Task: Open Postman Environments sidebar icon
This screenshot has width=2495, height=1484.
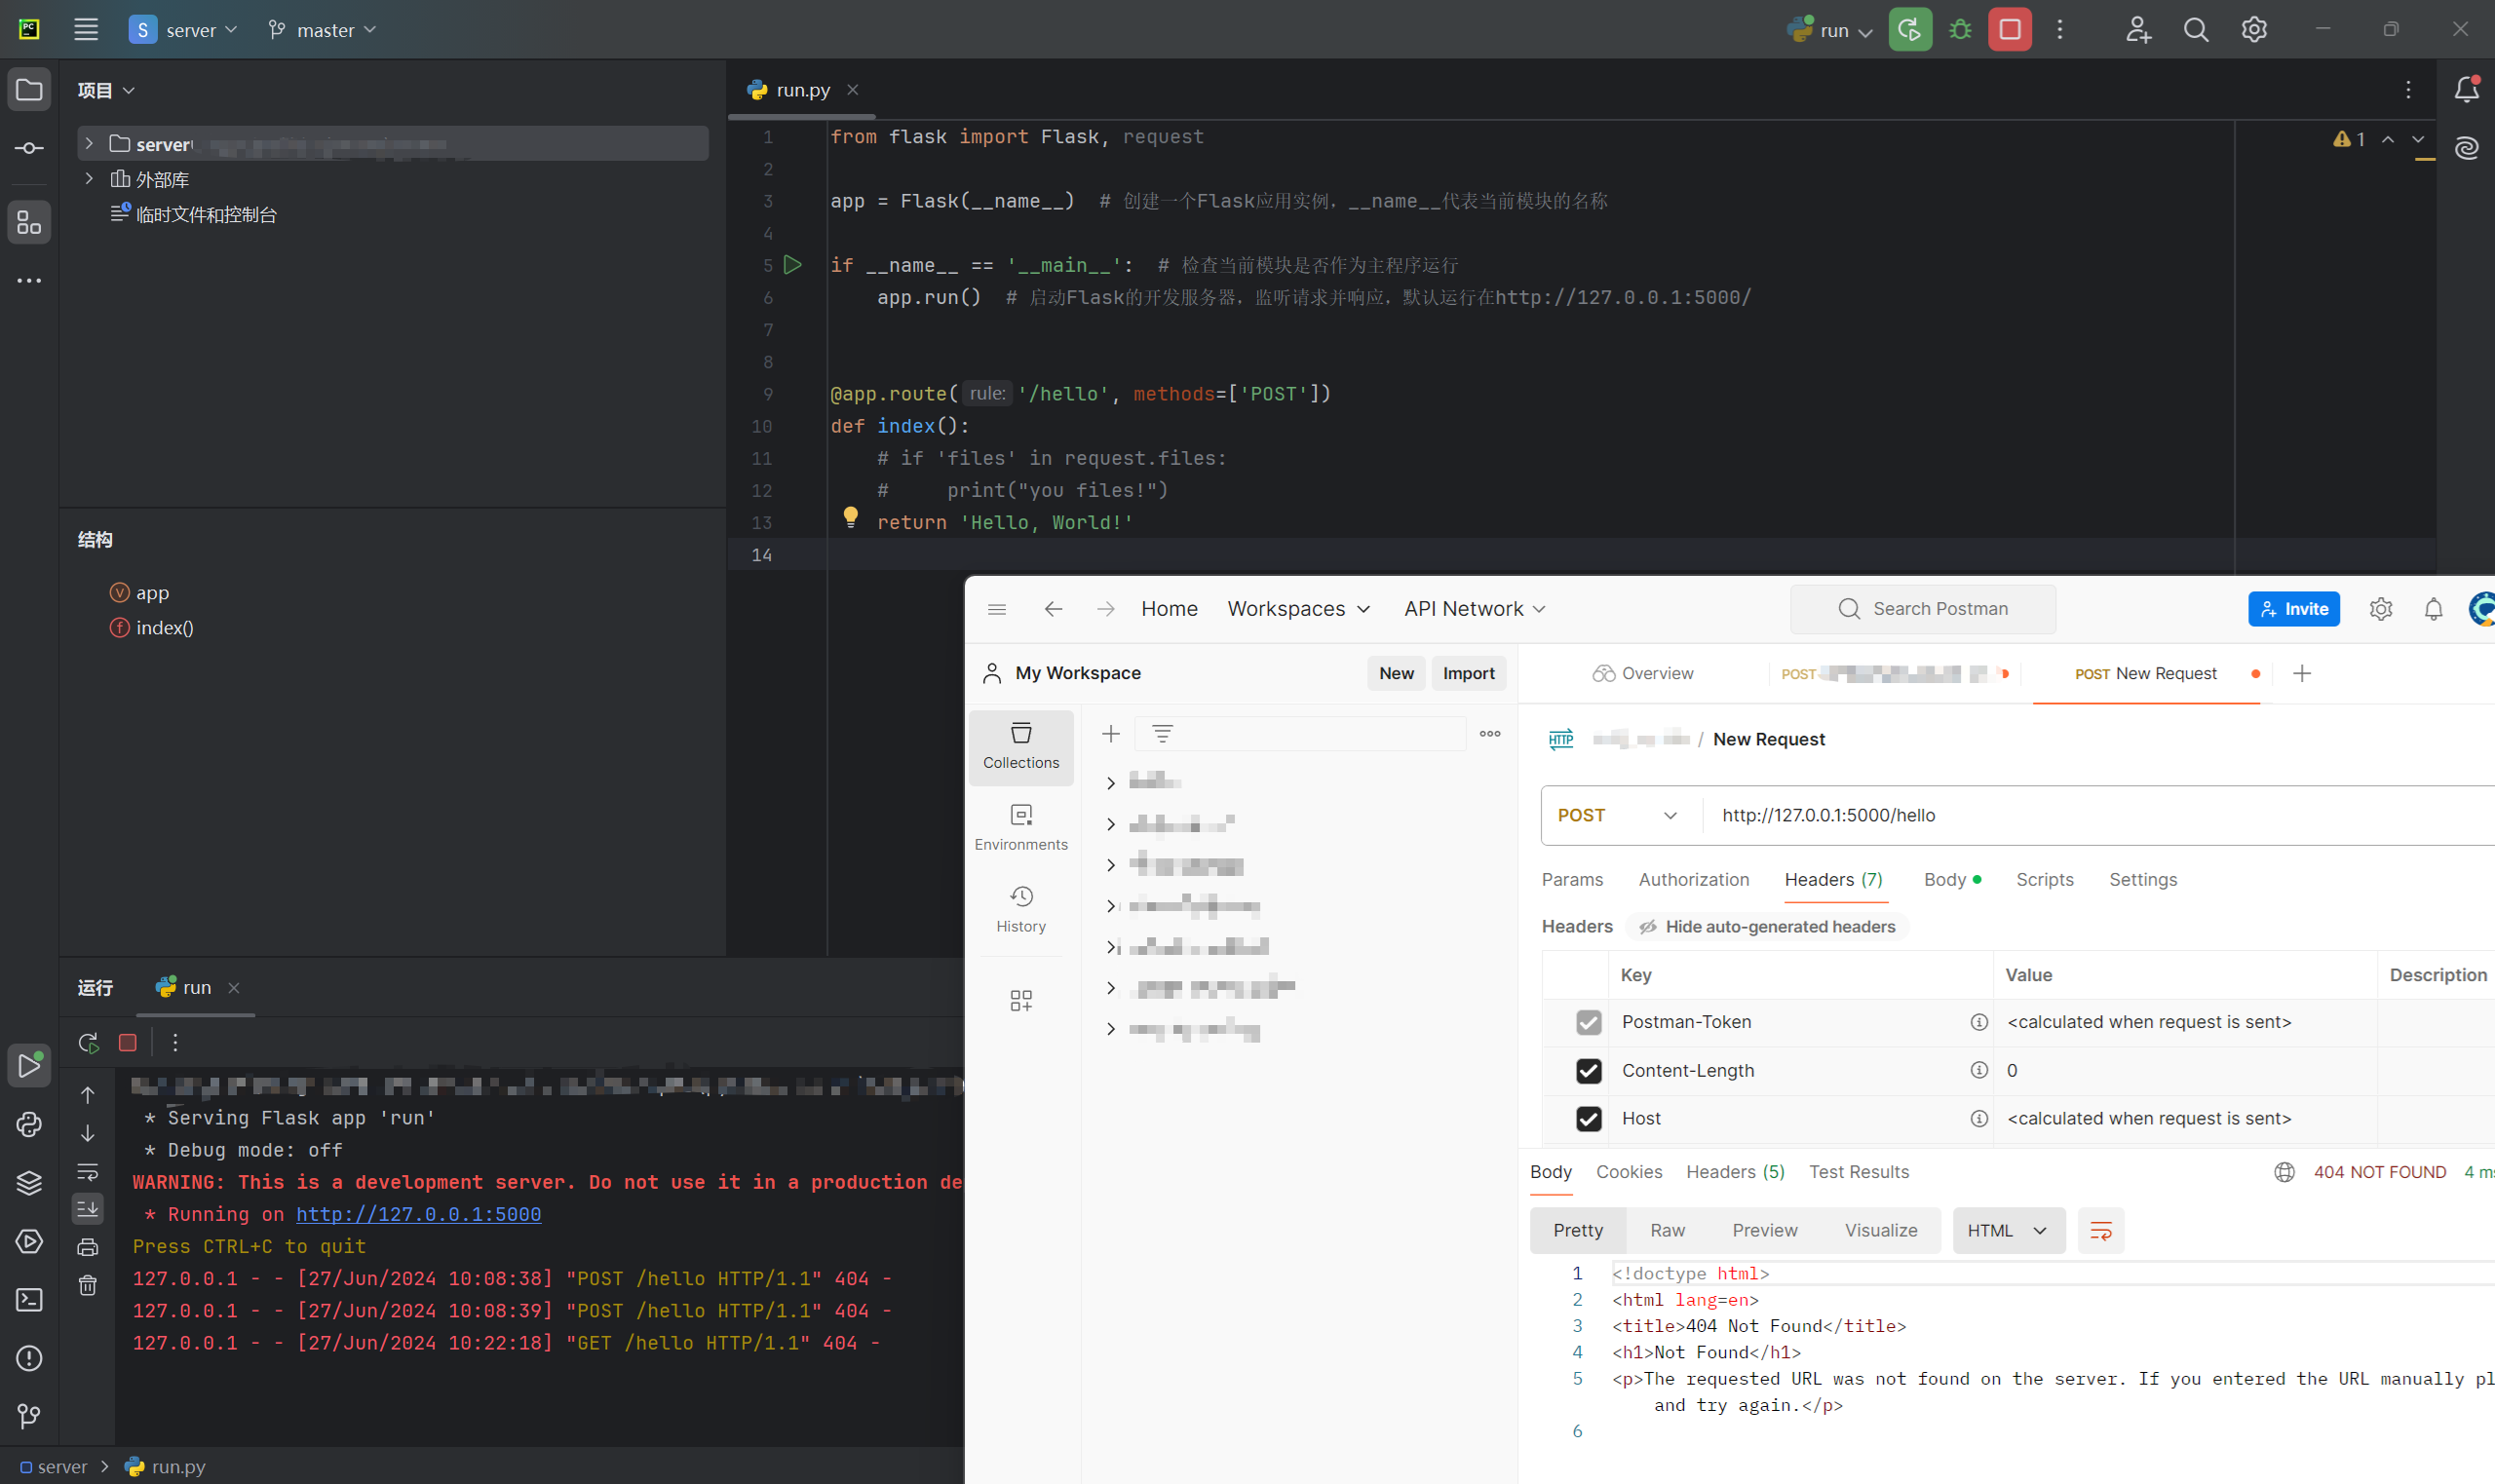Action: 1020,826
